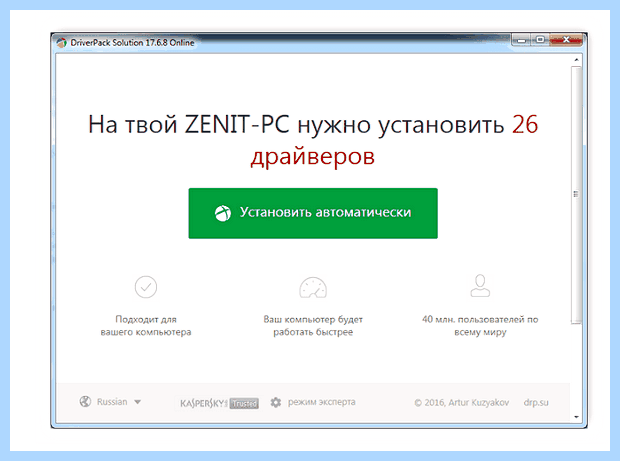Click the DriverPack logo in title bar
The image size is (620, 461).
point(61,43)
